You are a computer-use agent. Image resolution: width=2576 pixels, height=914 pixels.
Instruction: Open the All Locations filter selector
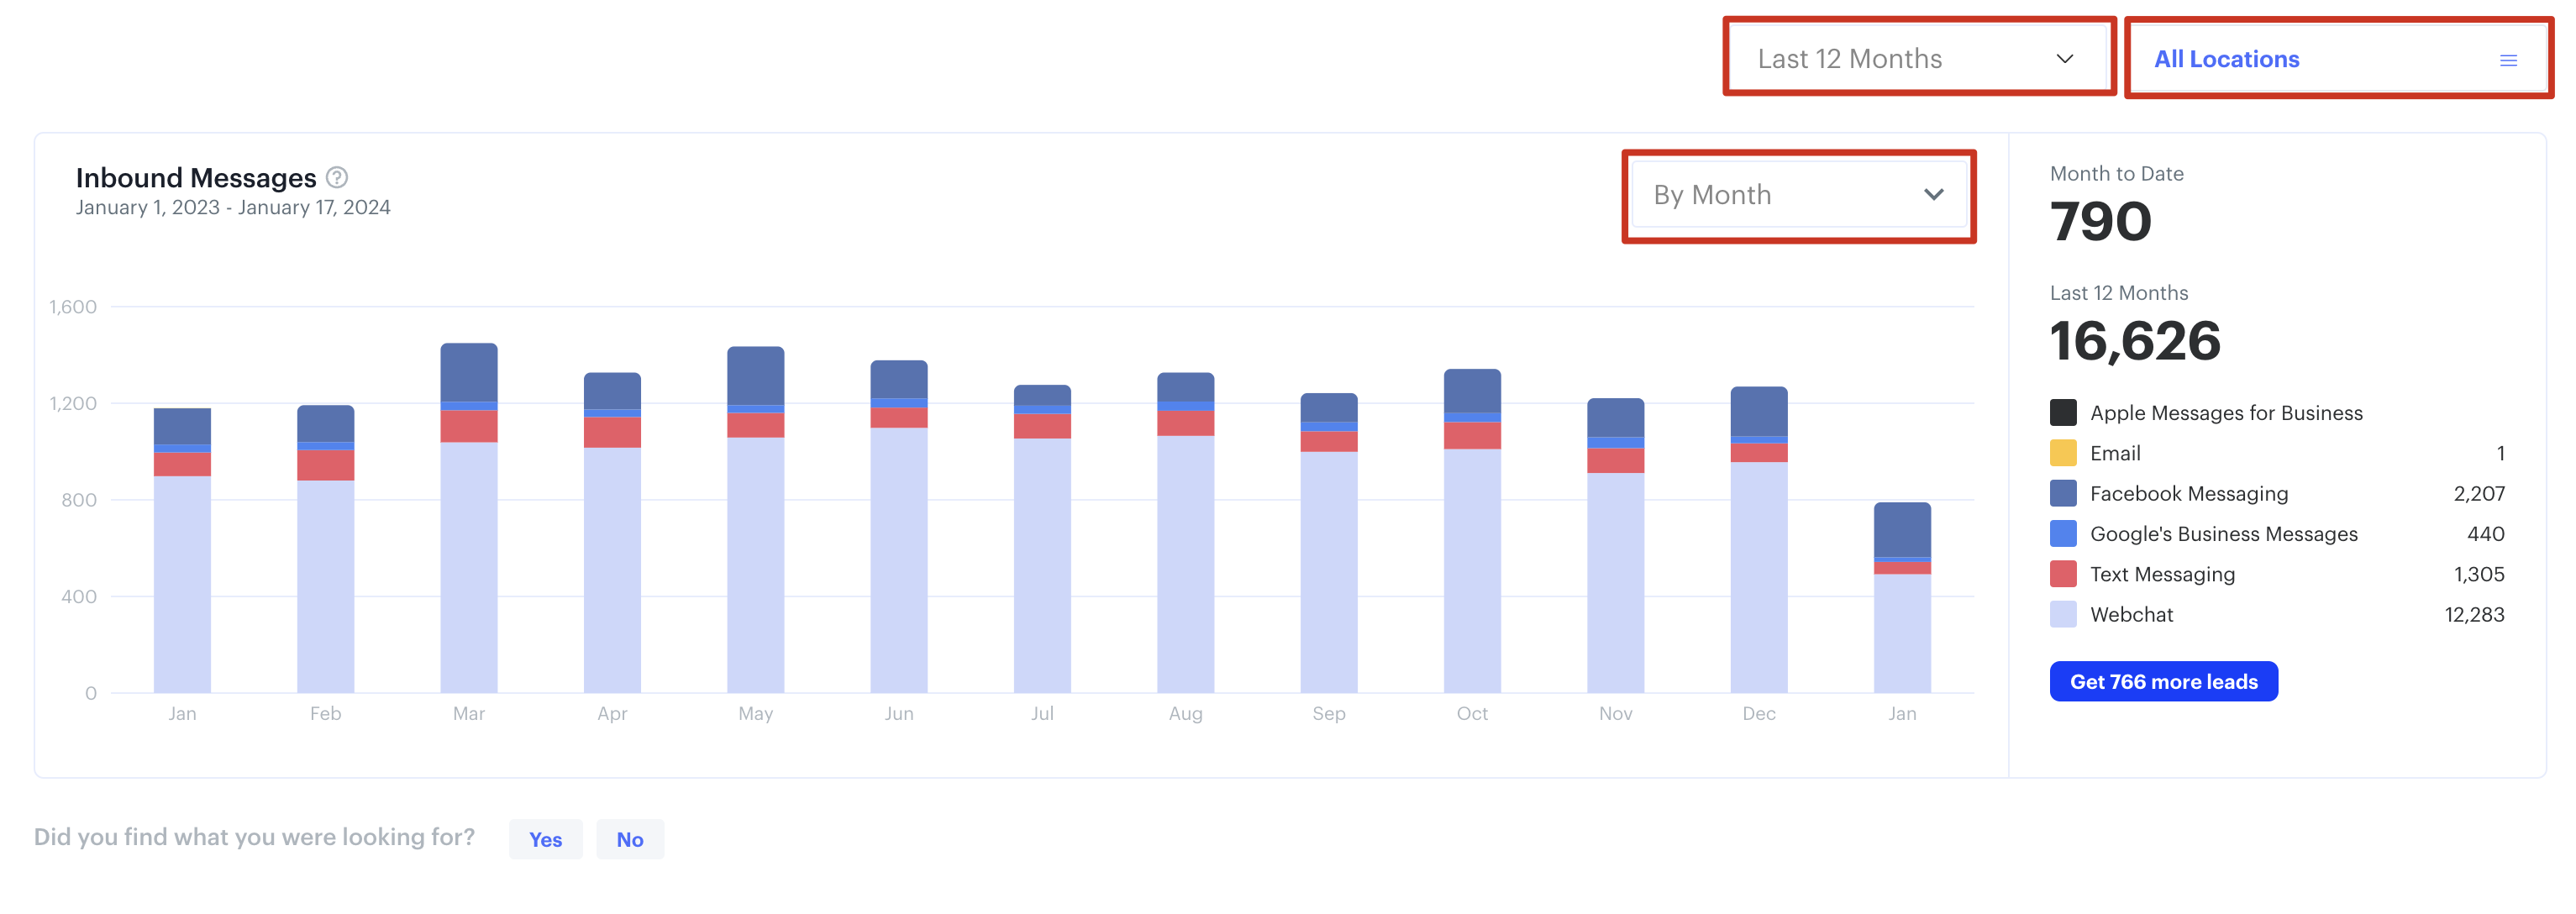2300,60
